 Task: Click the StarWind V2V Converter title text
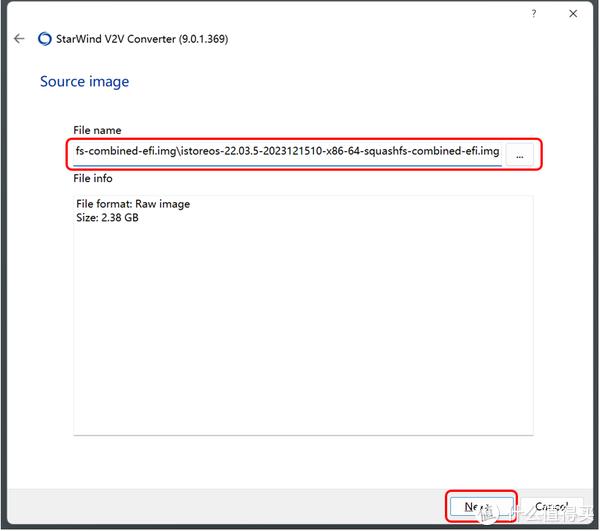pyautogui.click(x=142, y=39)
